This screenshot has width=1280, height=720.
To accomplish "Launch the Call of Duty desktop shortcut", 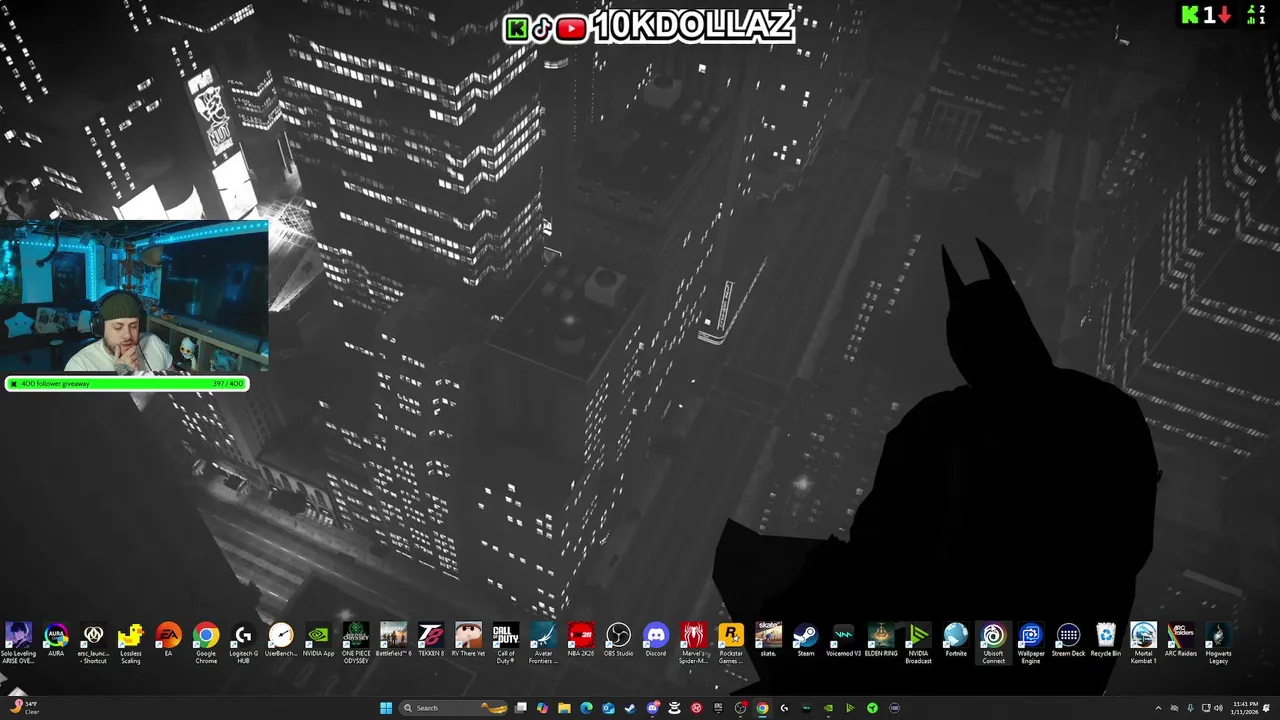I will pos(506,643).
